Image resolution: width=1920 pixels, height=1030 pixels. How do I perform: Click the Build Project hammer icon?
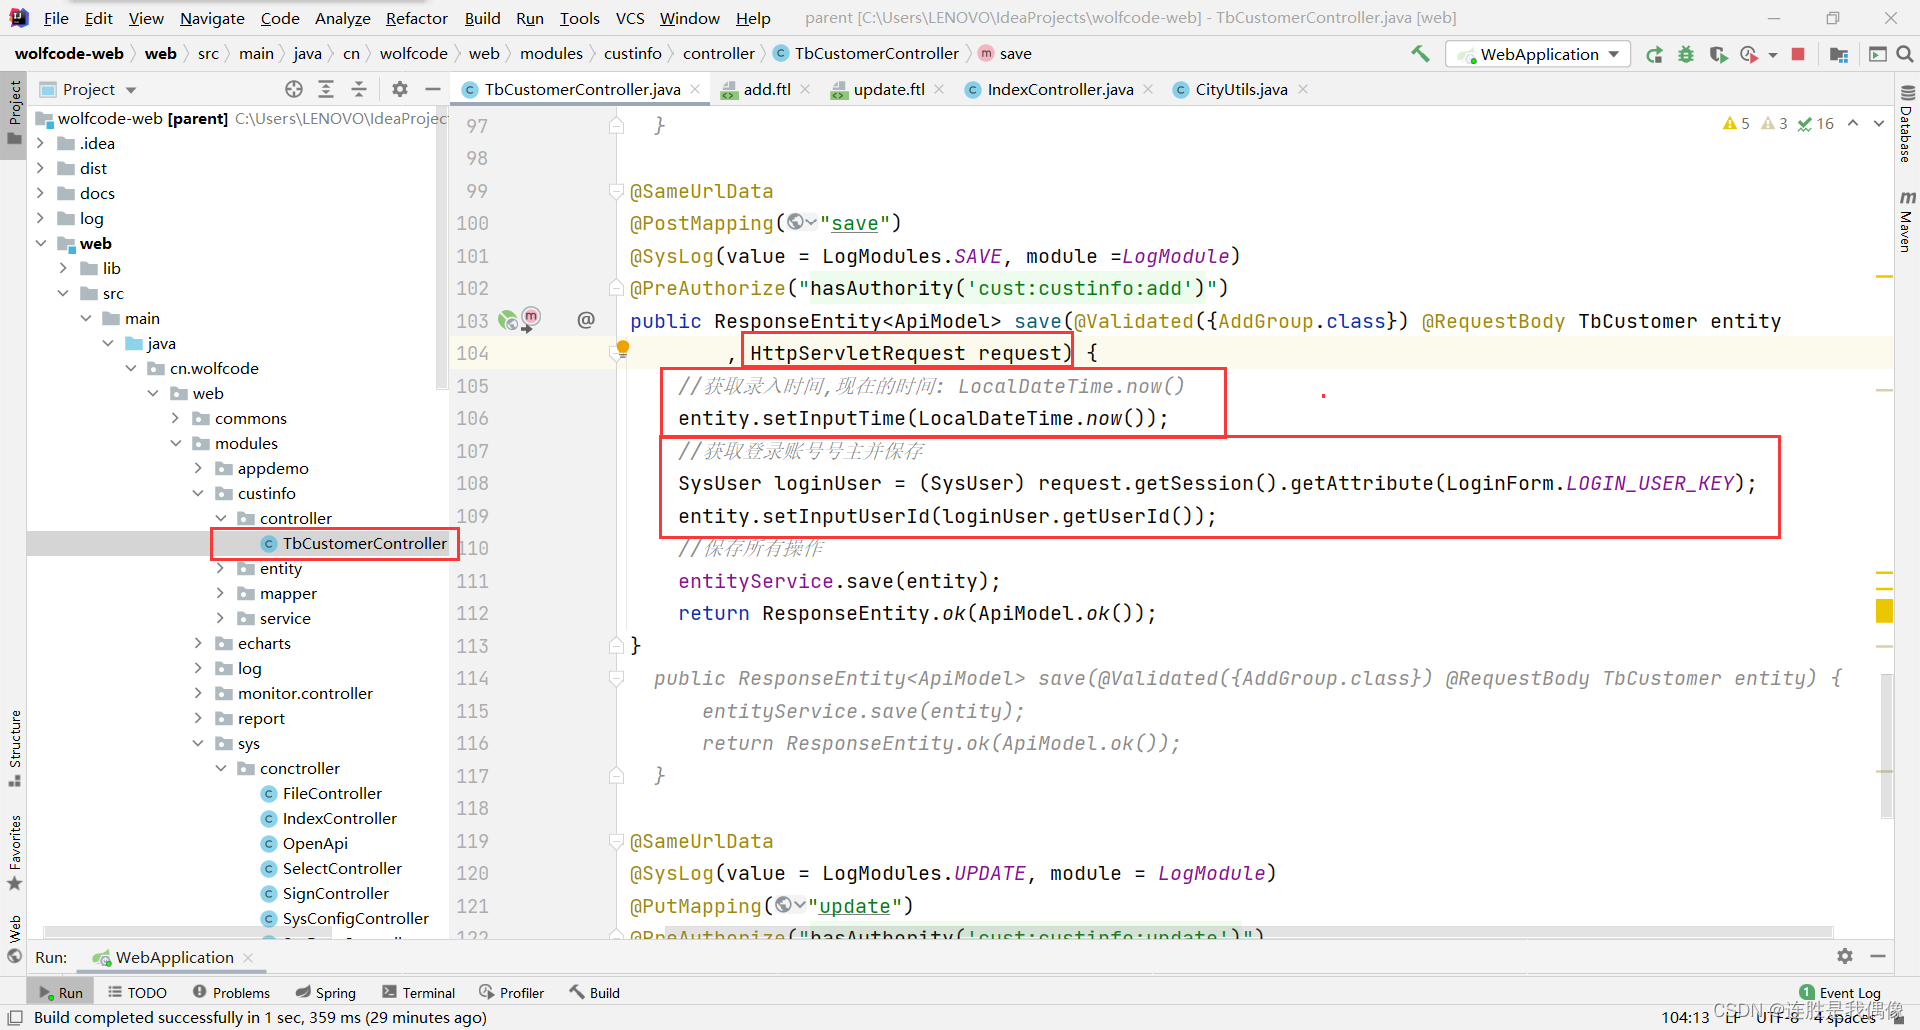point(1420,54)
